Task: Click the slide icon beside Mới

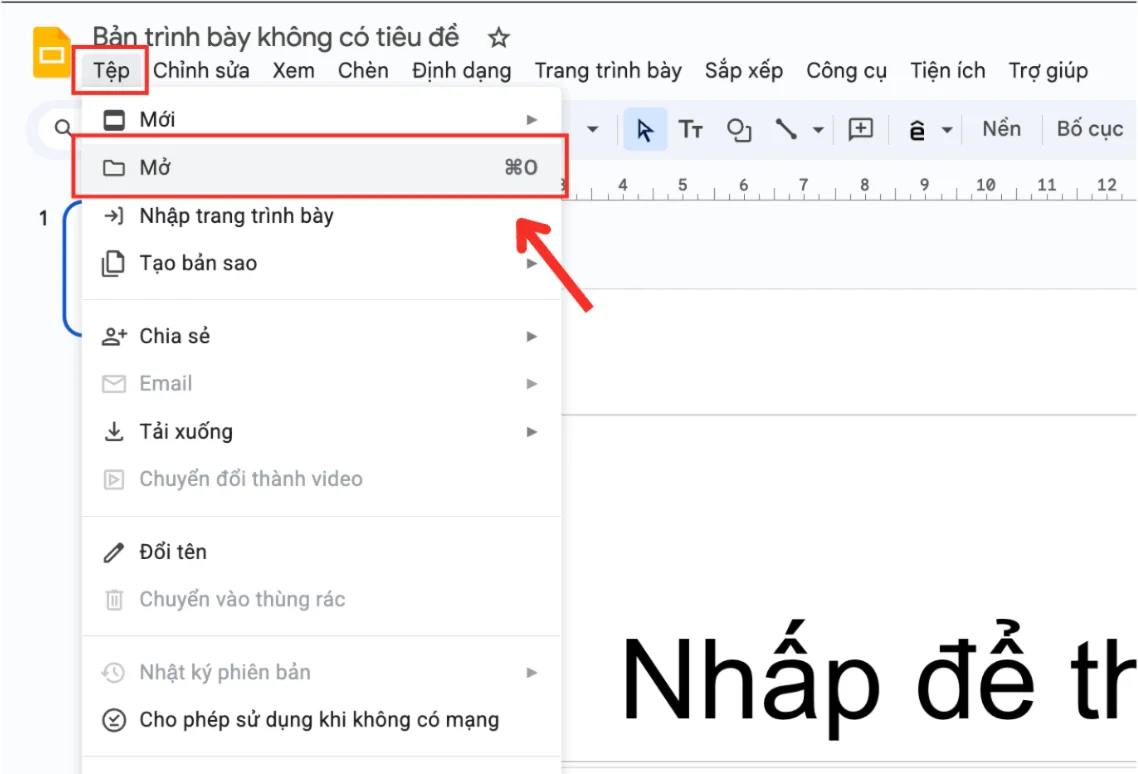Action: point(114,120)
